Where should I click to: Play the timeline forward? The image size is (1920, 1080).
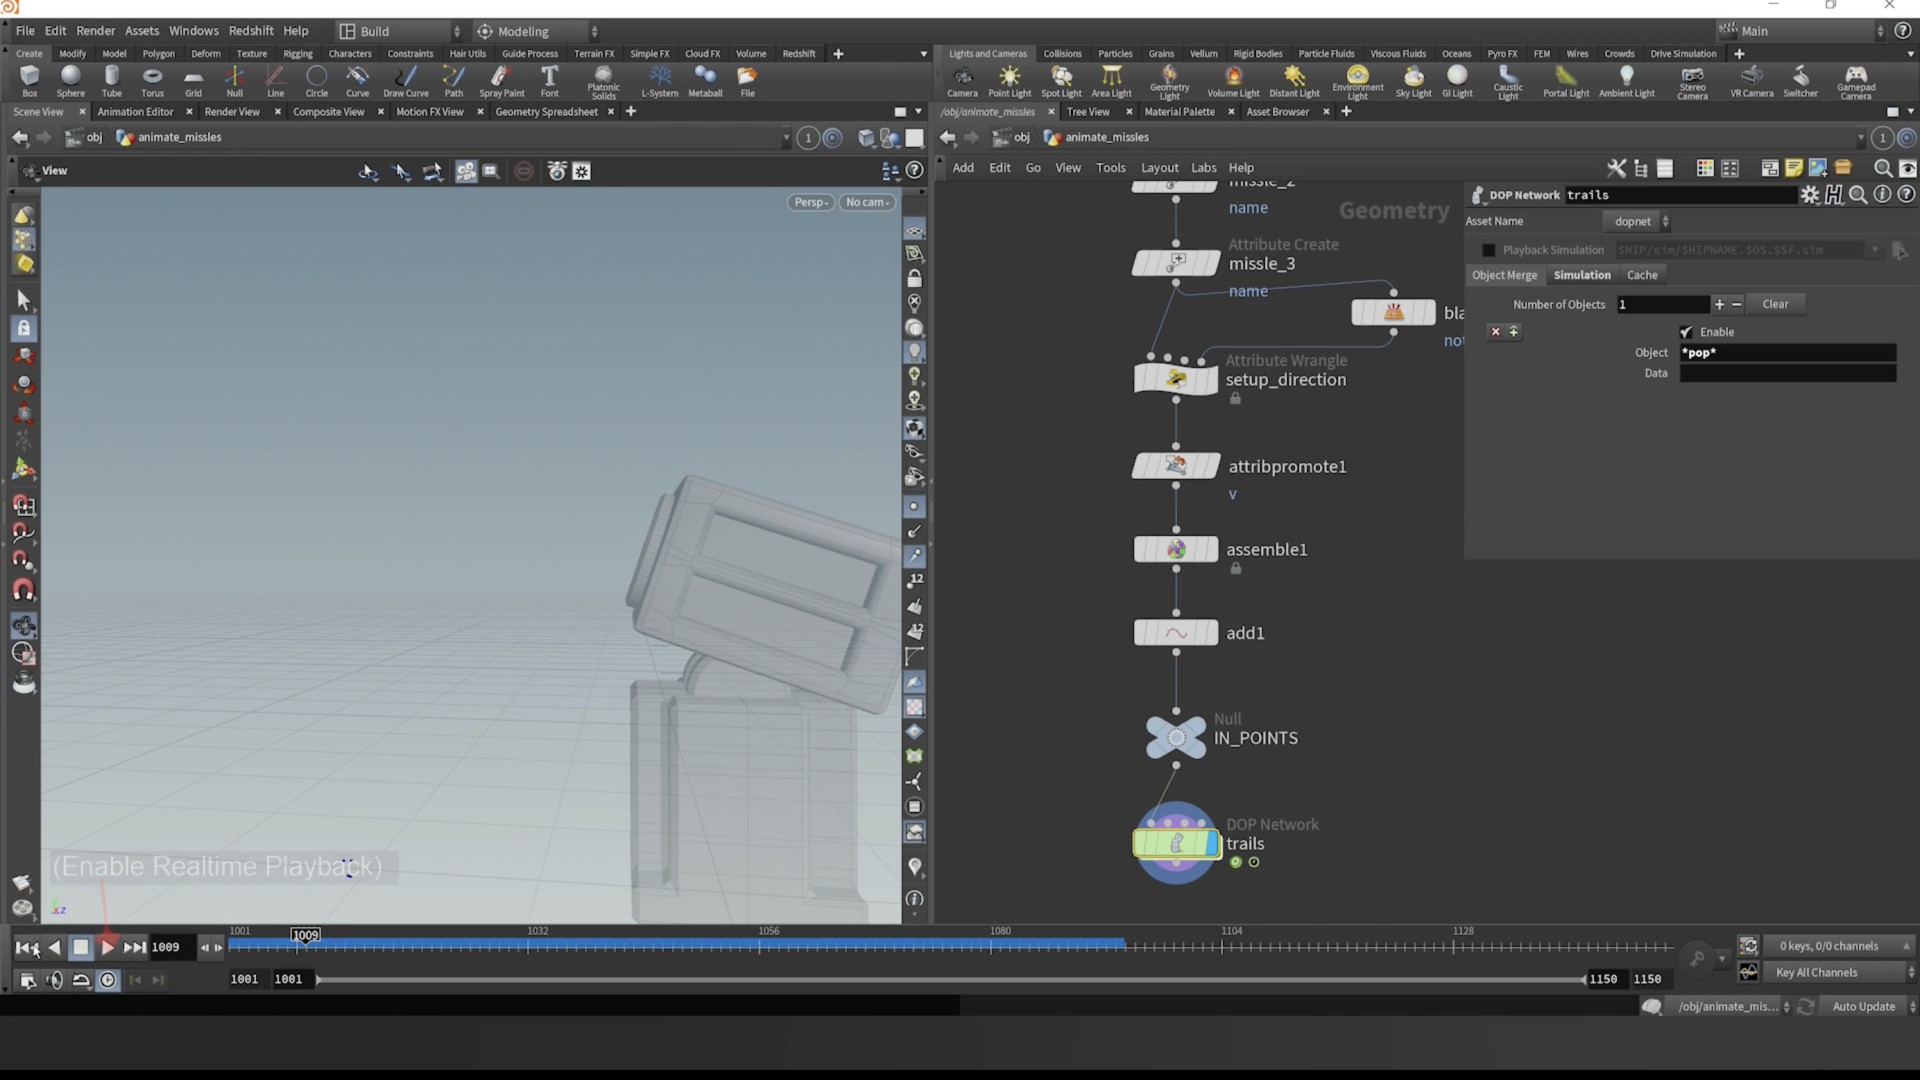click(107, 947)
